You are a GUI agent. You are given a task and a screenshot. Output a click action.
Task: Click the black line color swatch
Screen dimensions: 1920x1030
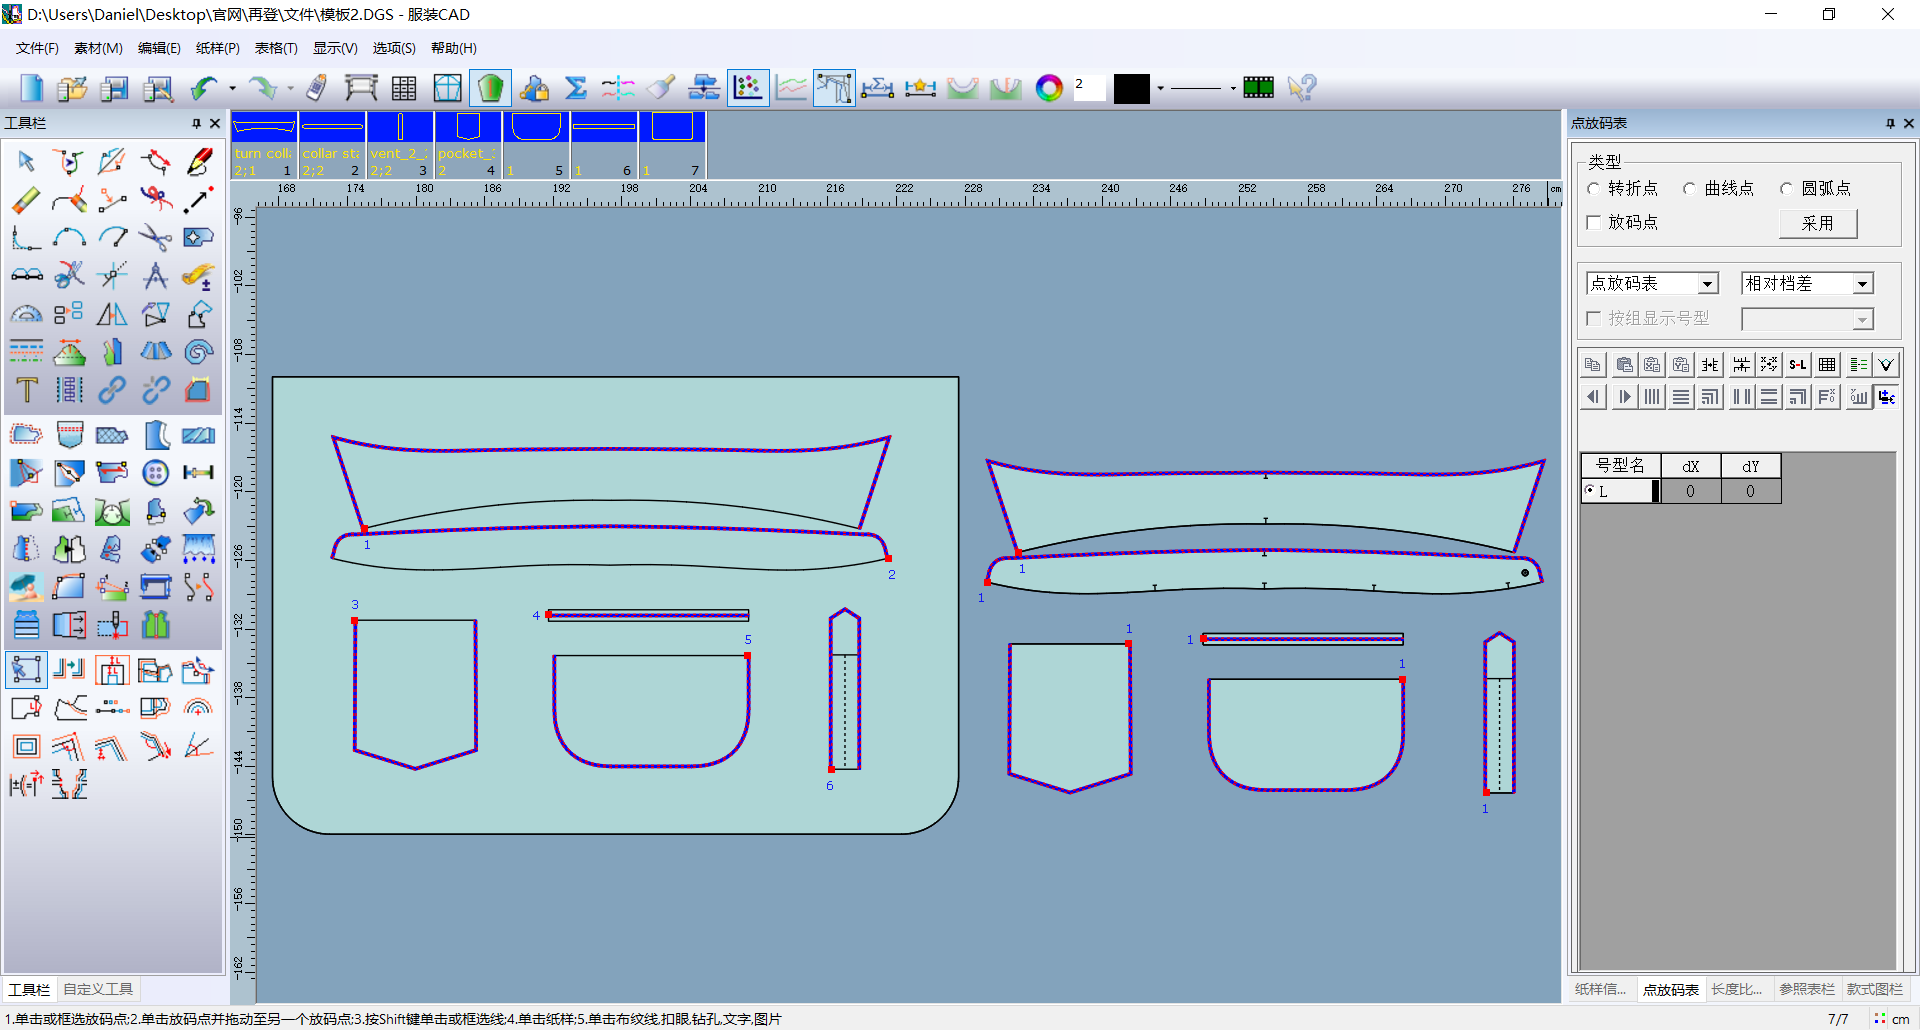pyautogui.click(x=1132, y=88)
